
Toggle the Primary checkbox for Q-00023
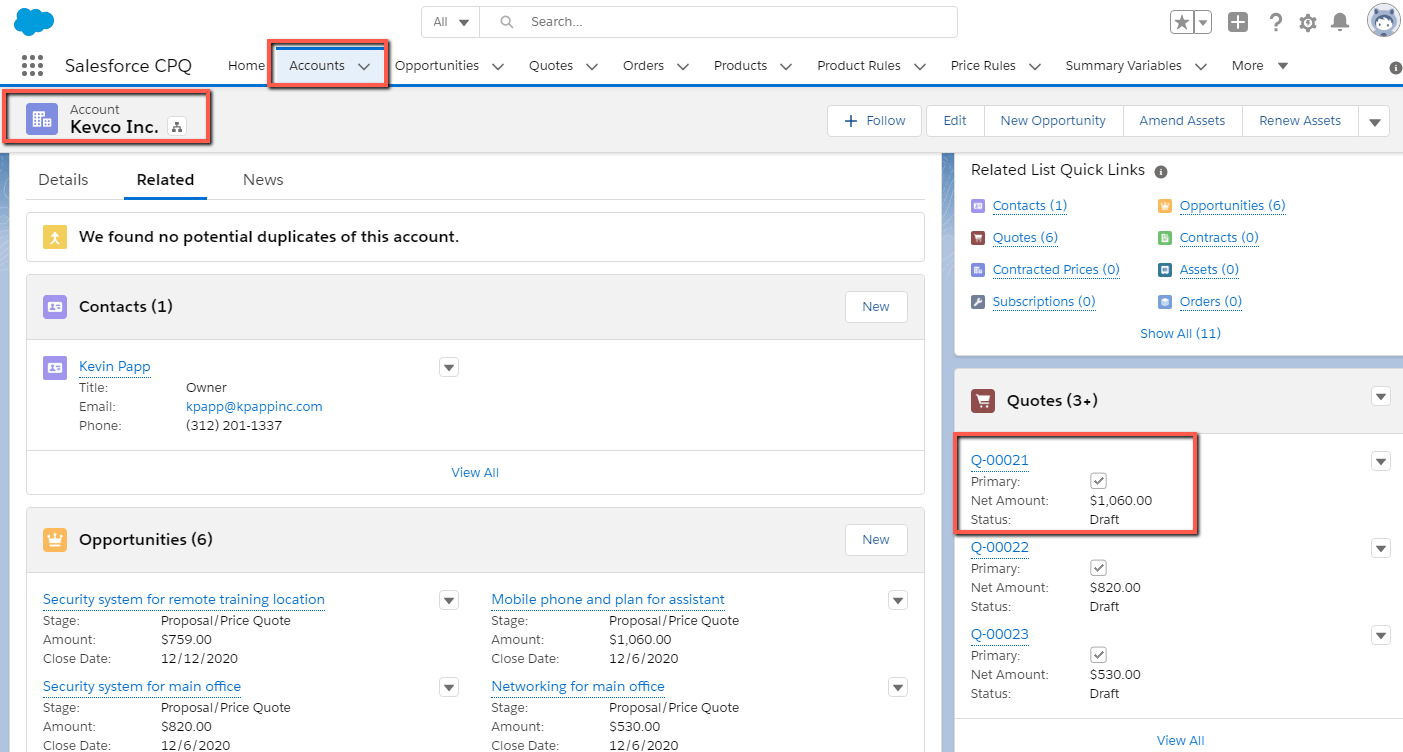coord(1098,655)
